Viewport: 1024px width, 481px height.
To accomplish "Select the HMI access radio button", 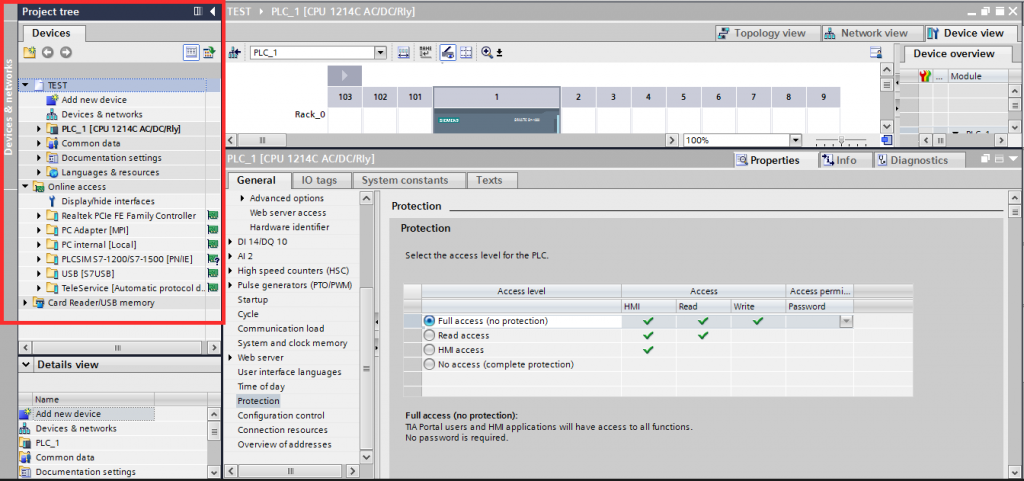I will pos(429,350).
